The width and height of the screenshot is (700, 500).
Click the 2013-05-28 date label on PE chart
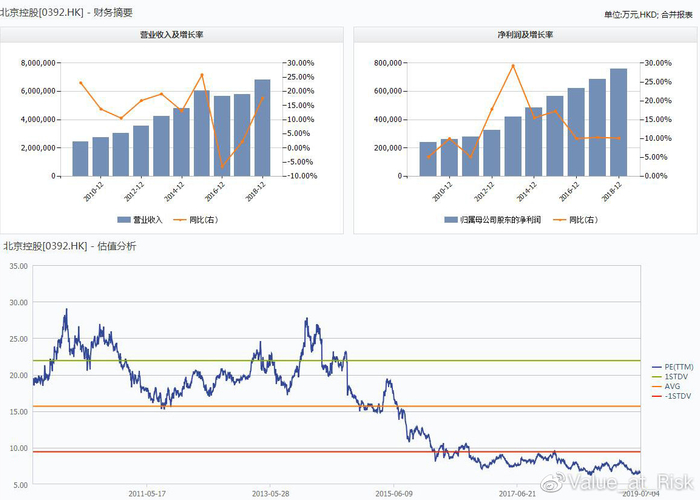(x=271, y=494)
